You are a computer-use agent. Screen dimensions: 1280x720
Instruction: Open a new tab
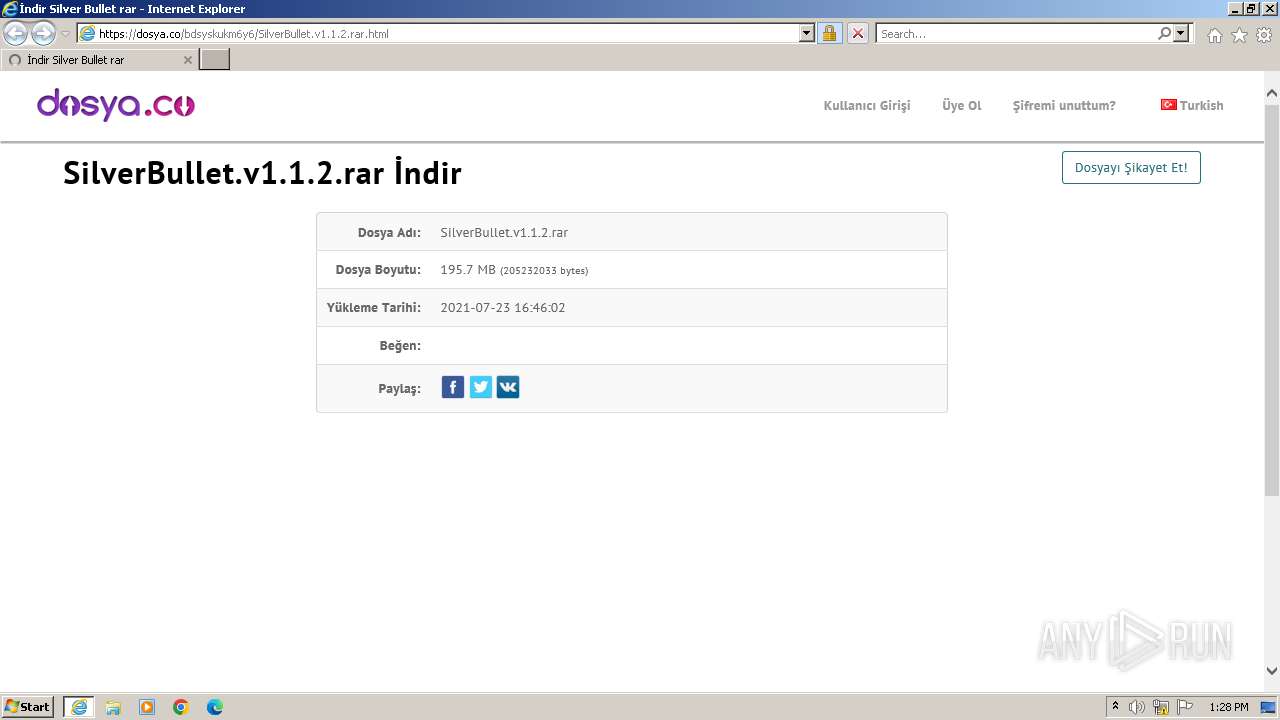[215, 60]
